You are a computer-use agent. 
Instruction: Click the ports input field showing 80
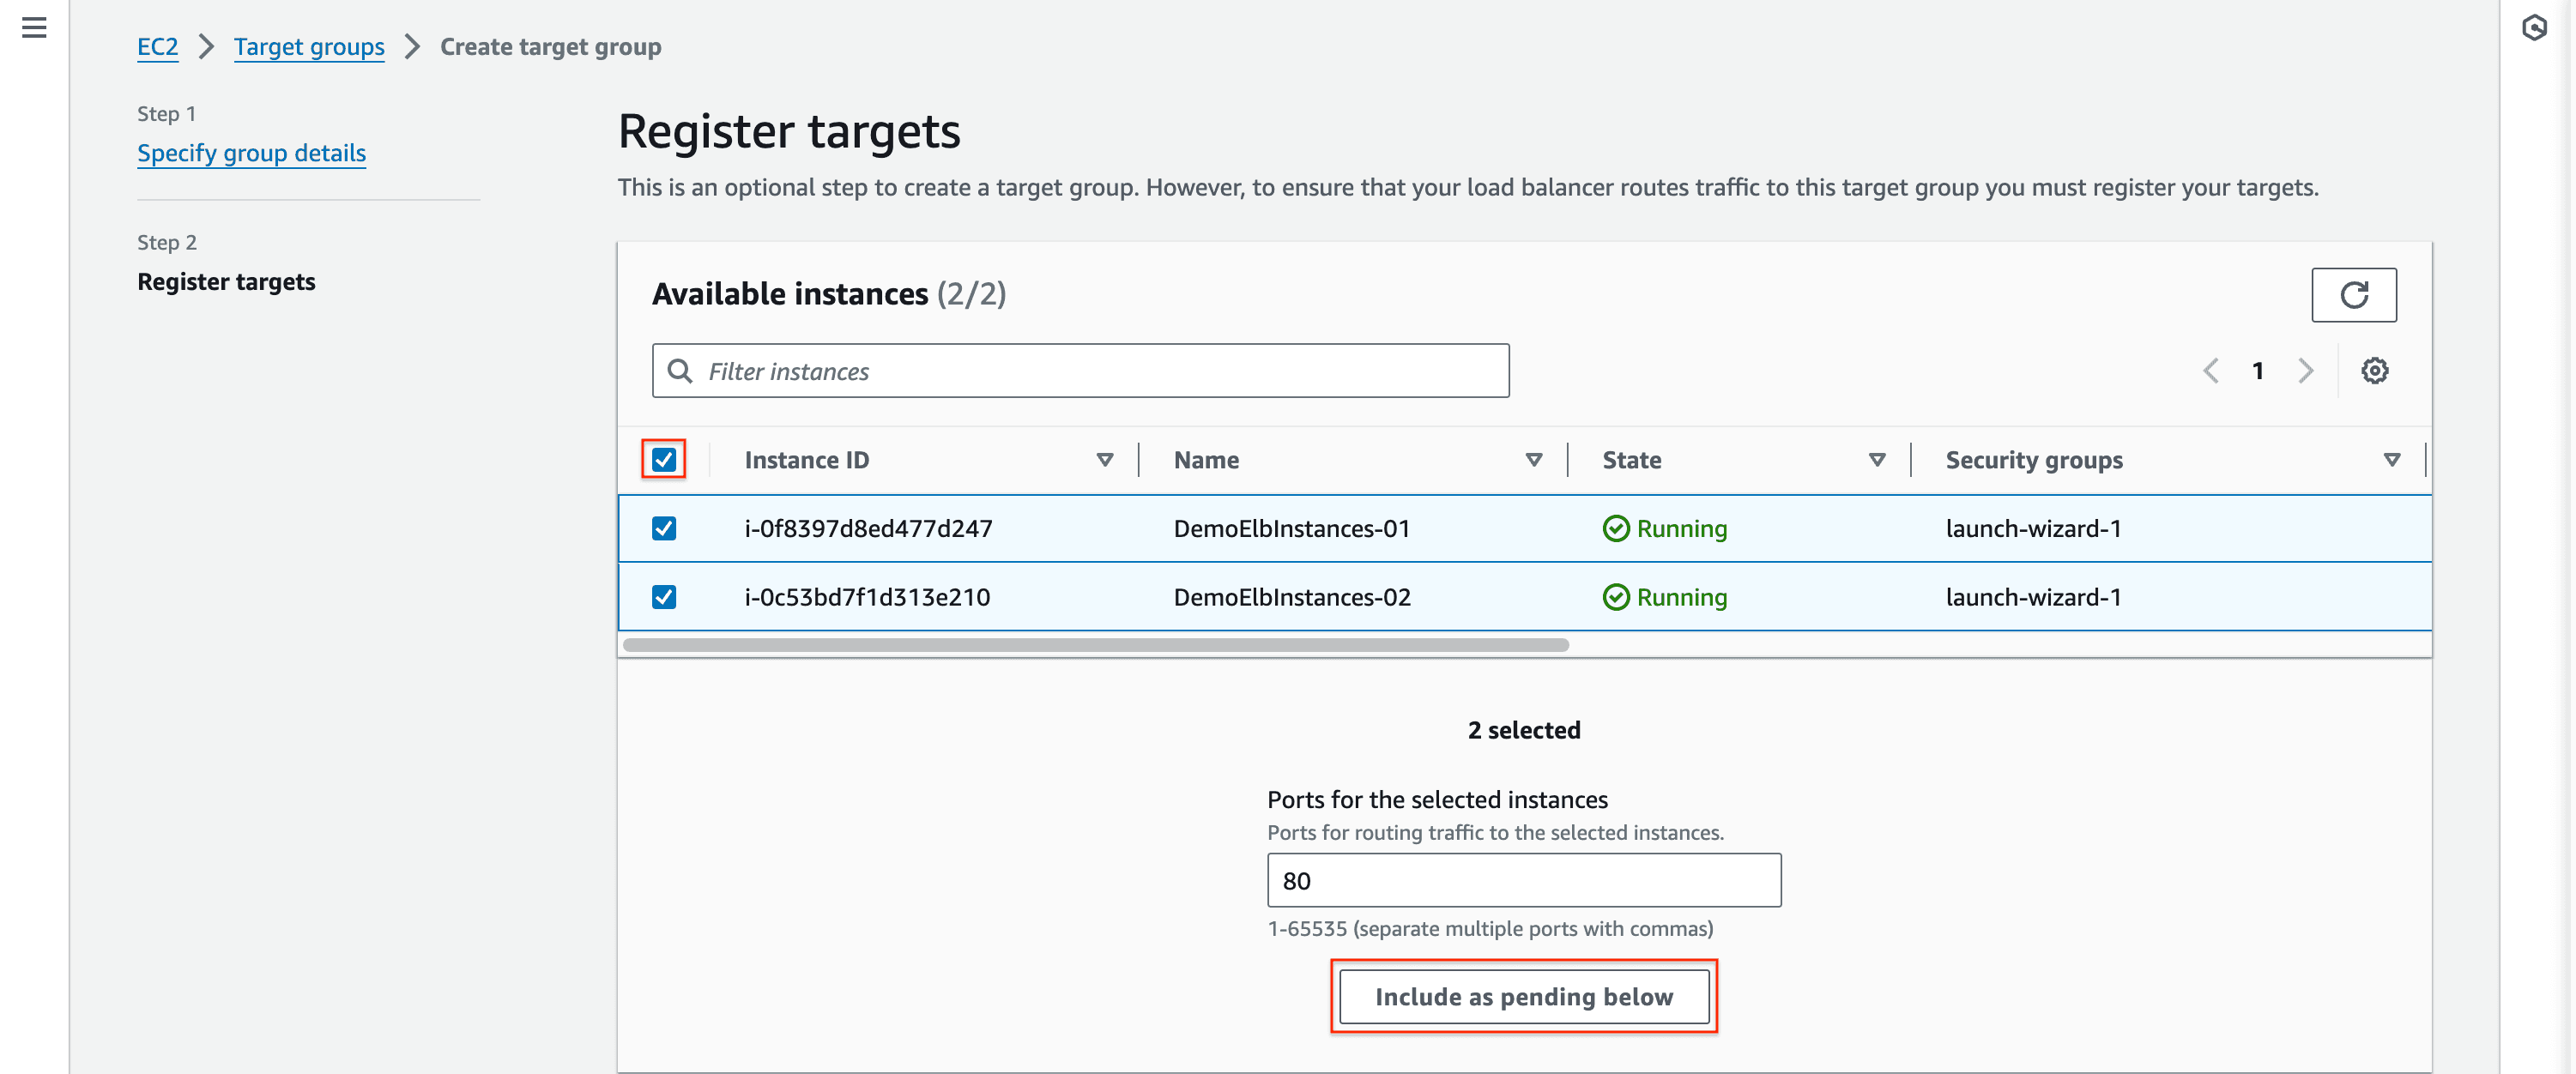point(1523,880)
